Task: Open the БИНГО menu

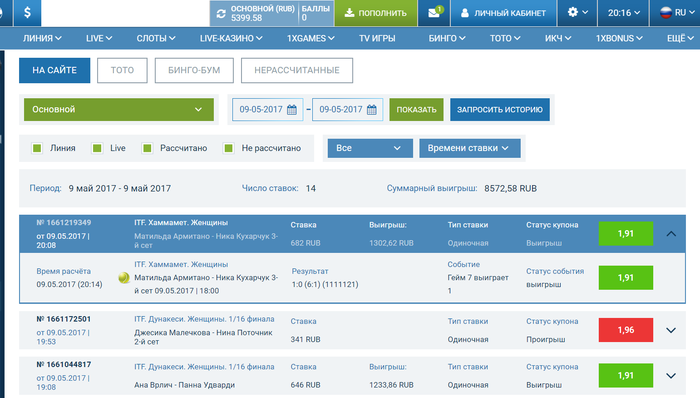Action: (x=447, y=38)
